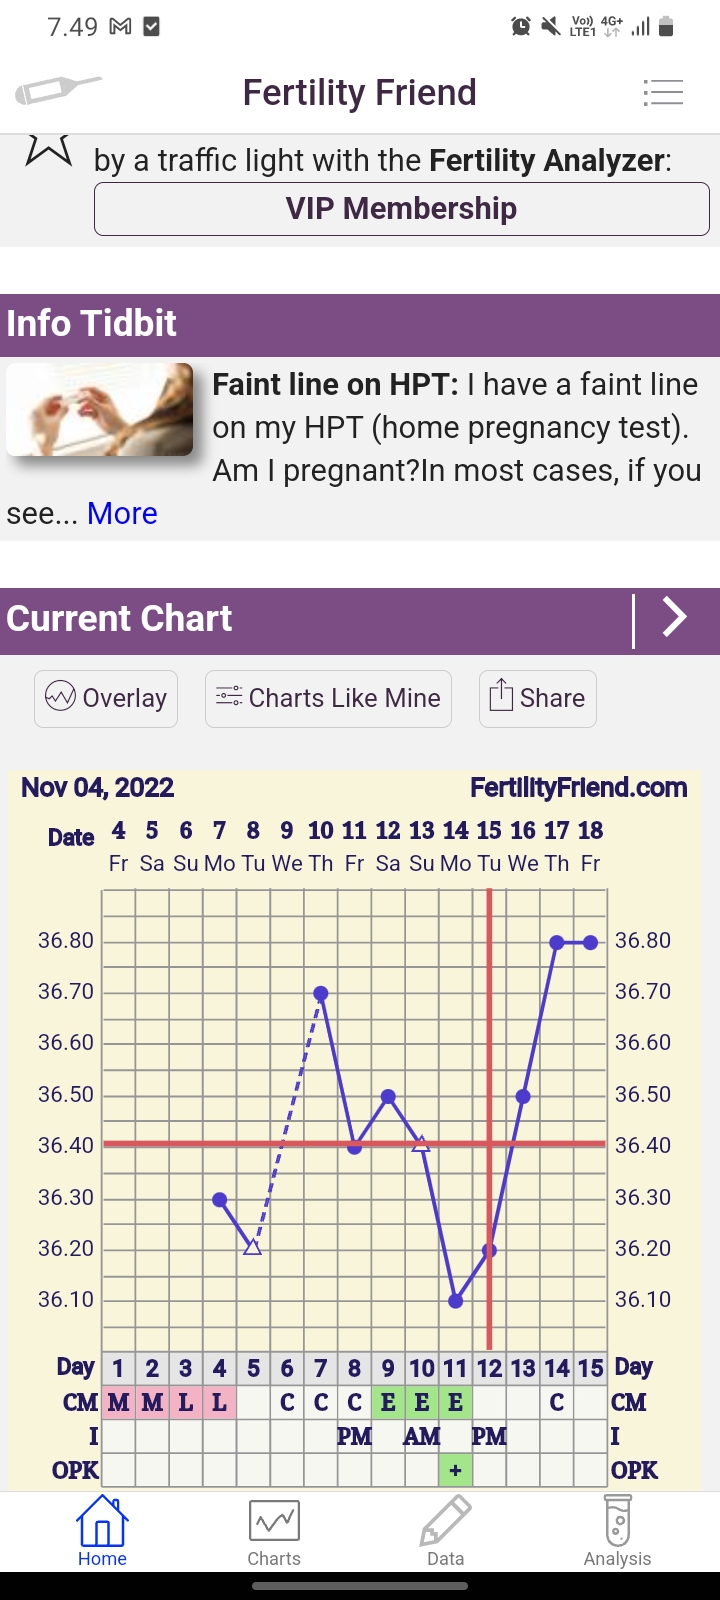This screenshot has width=720, height=1600.
Task: Open the hamburger menu icon
Action: 663,92
